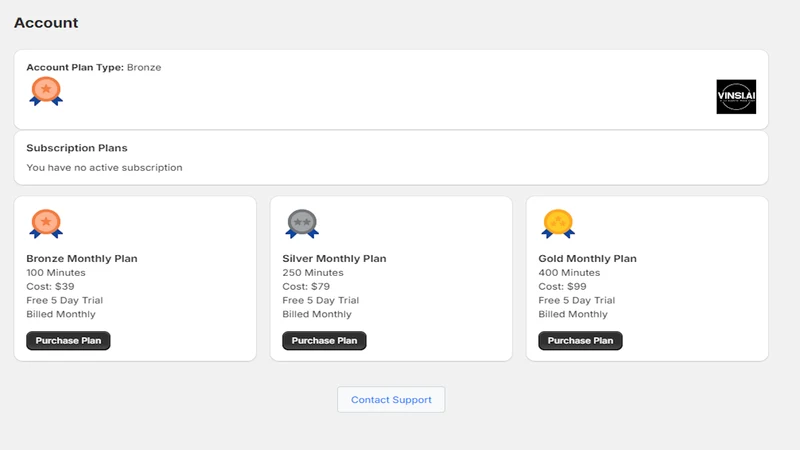Click the Silver Monthly Plan medal icon
Screen dimensions: 800x450
click(302, 223)
